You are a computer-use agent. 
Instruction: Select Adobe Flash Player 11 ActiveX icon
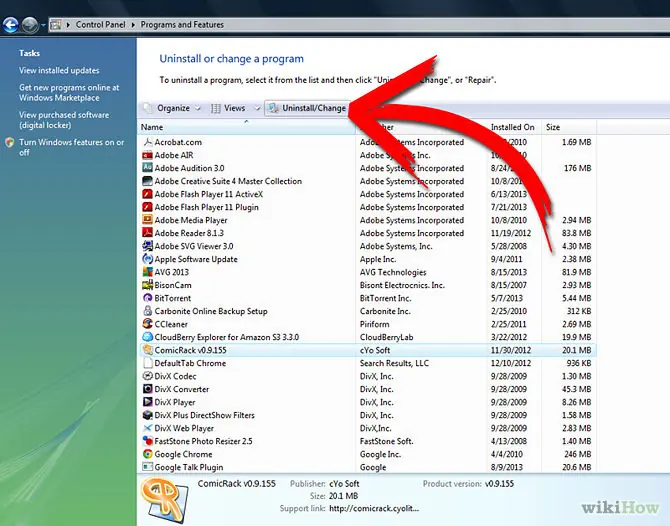(x=147, y=194)
